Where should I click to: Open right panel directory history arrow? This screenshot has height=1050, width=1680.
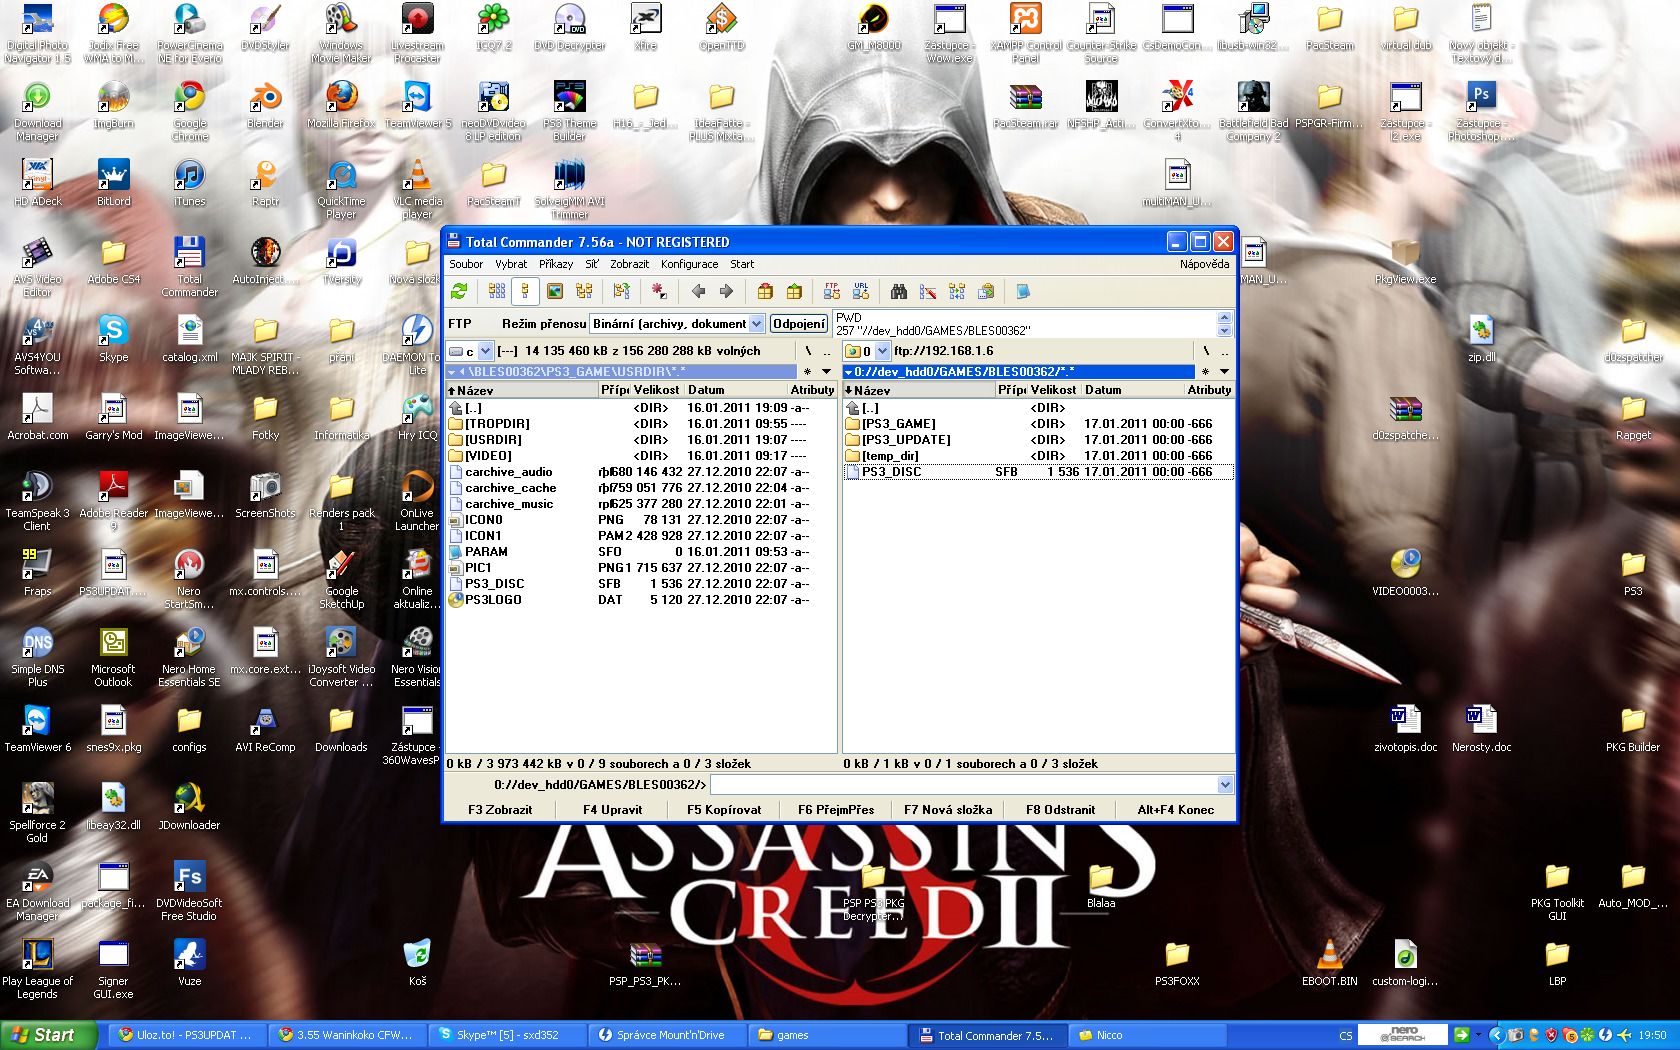pos(1224,372)
